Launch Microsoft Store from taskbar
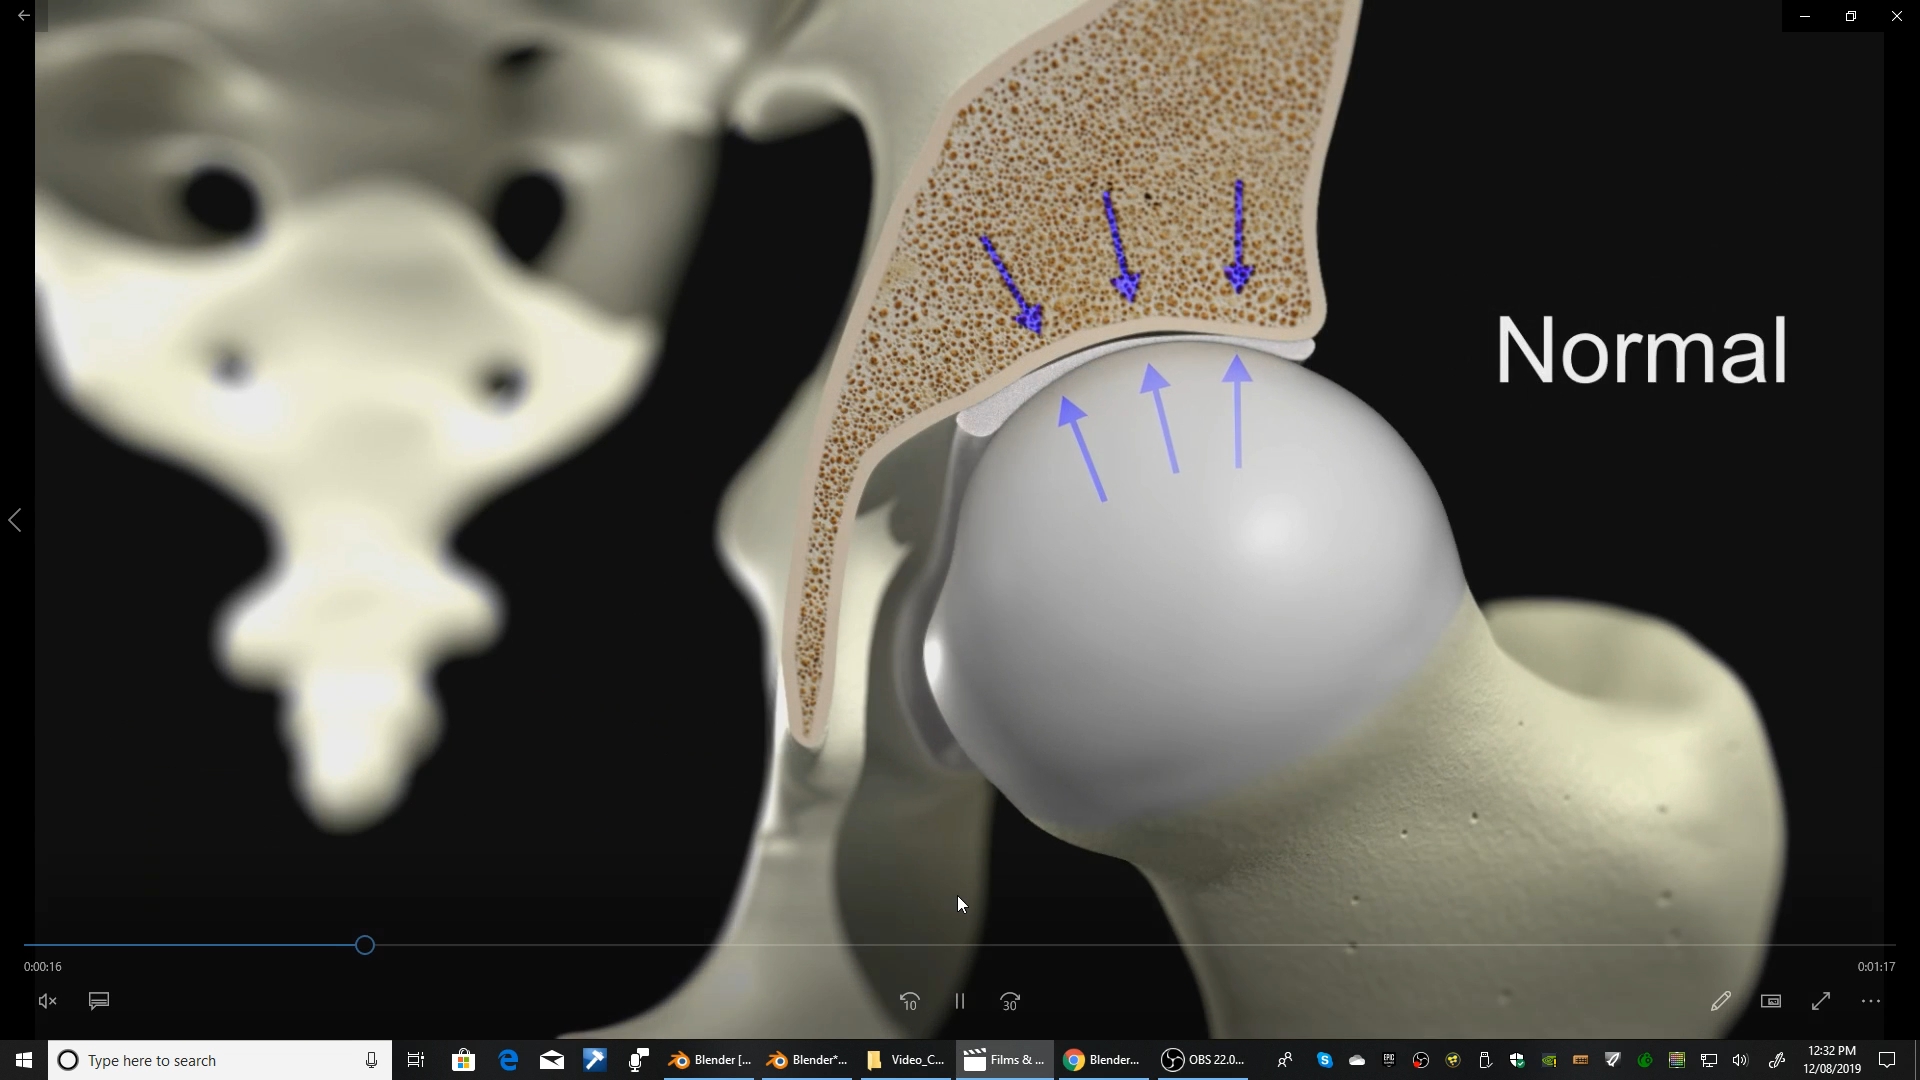 pyautogui.click(x=463, y=1060)
